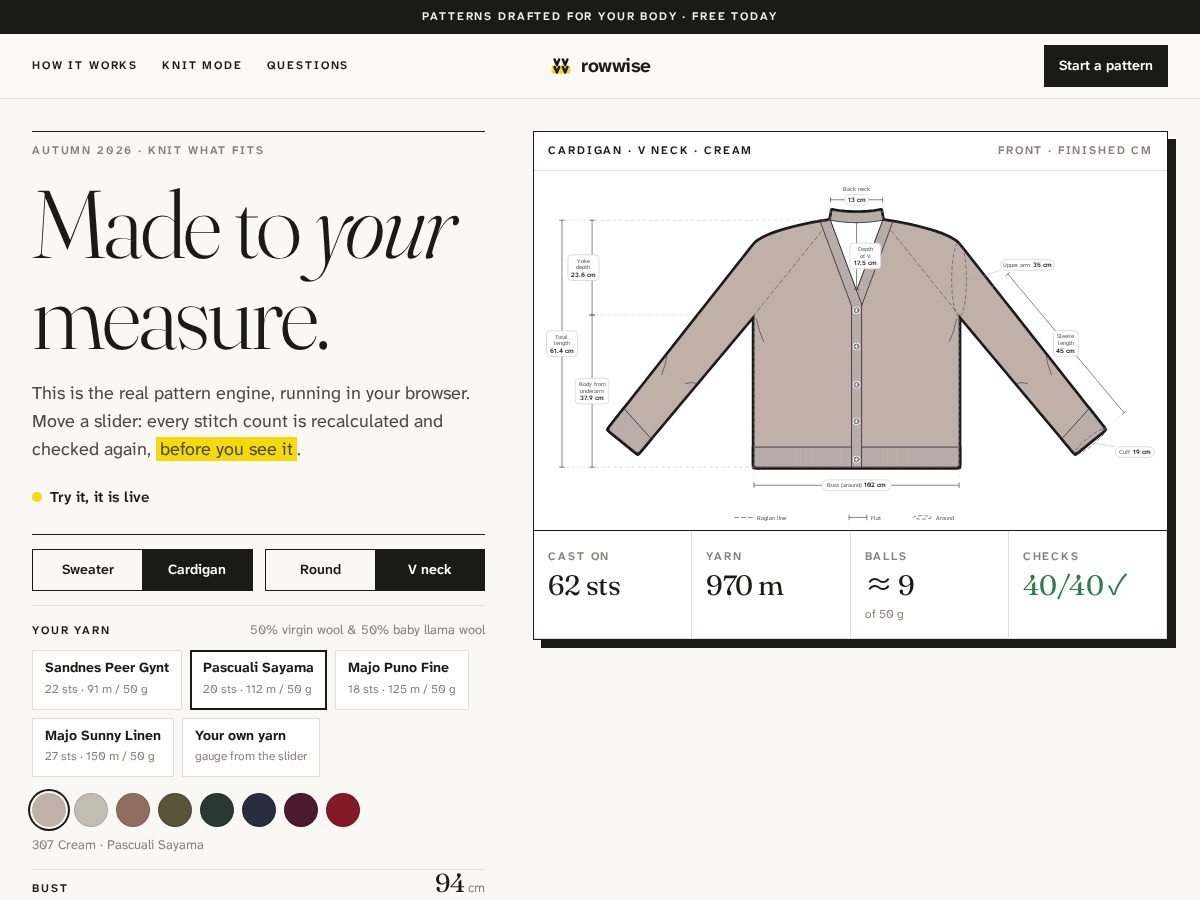The height and width of the screenshot is (900, 1200).
Task: Click the Flat legend entry
Action: [x=865, y=518]
